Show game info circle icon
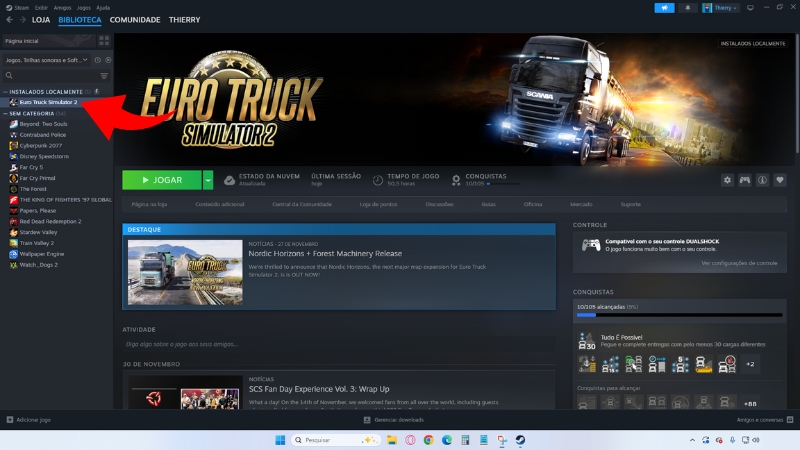 pyautogui.click(x=762, y=180)
